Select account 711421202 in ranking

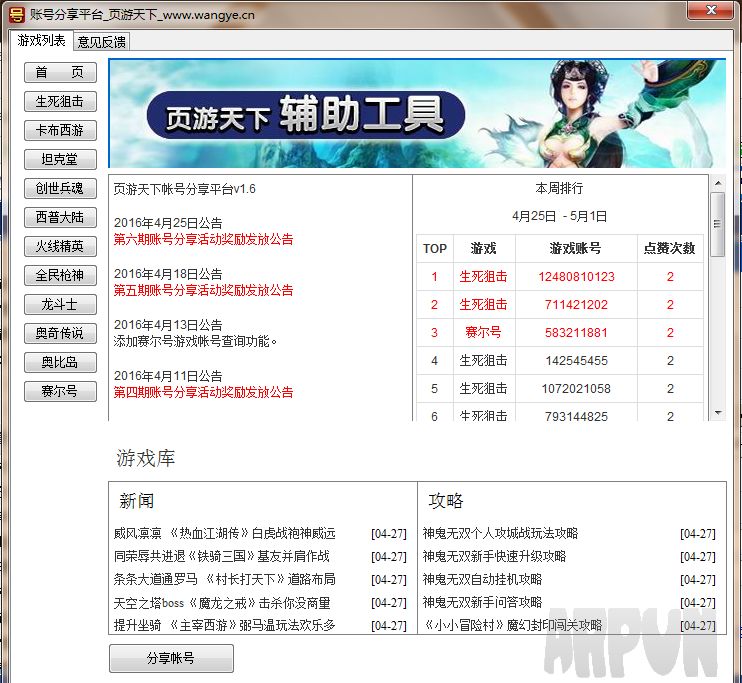576,305
